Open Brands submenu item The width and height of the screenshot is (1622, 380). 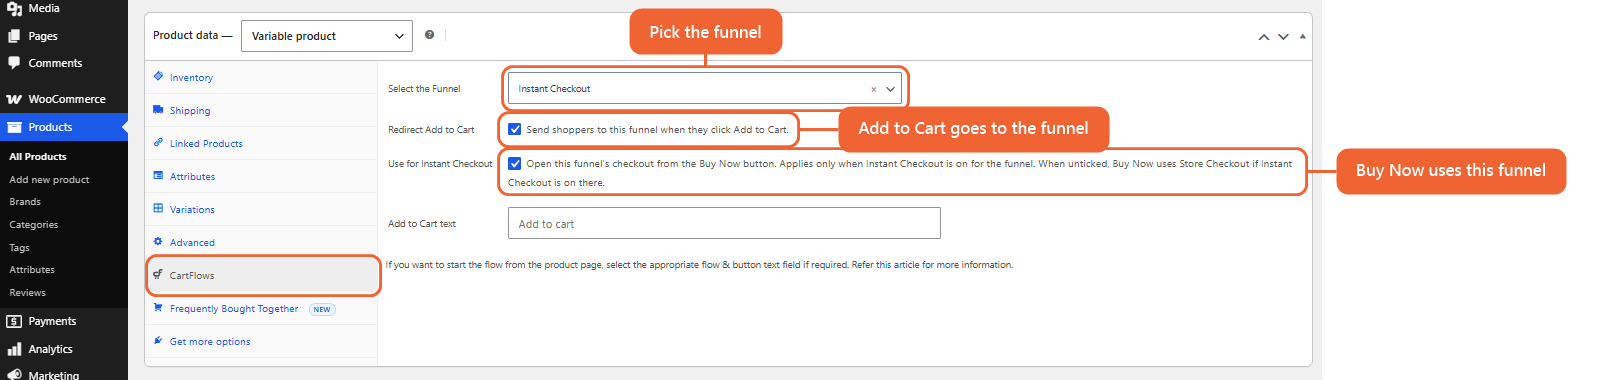[x=25, y=201]
